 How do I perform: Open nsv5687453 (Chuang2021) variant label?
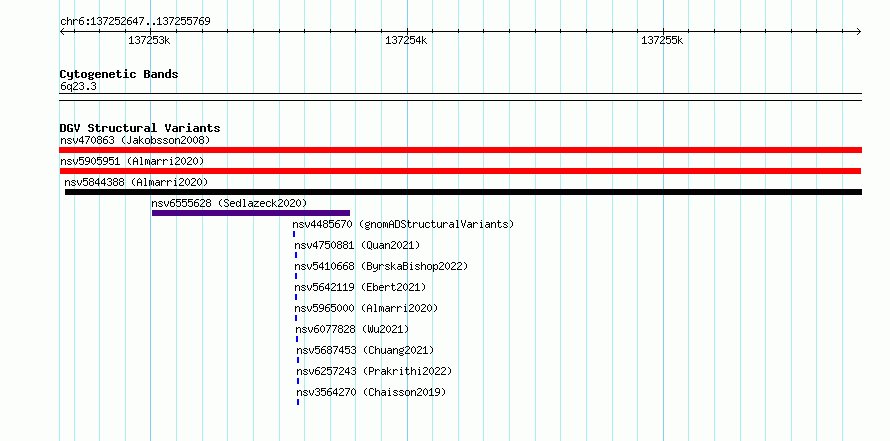pos(365,350)
